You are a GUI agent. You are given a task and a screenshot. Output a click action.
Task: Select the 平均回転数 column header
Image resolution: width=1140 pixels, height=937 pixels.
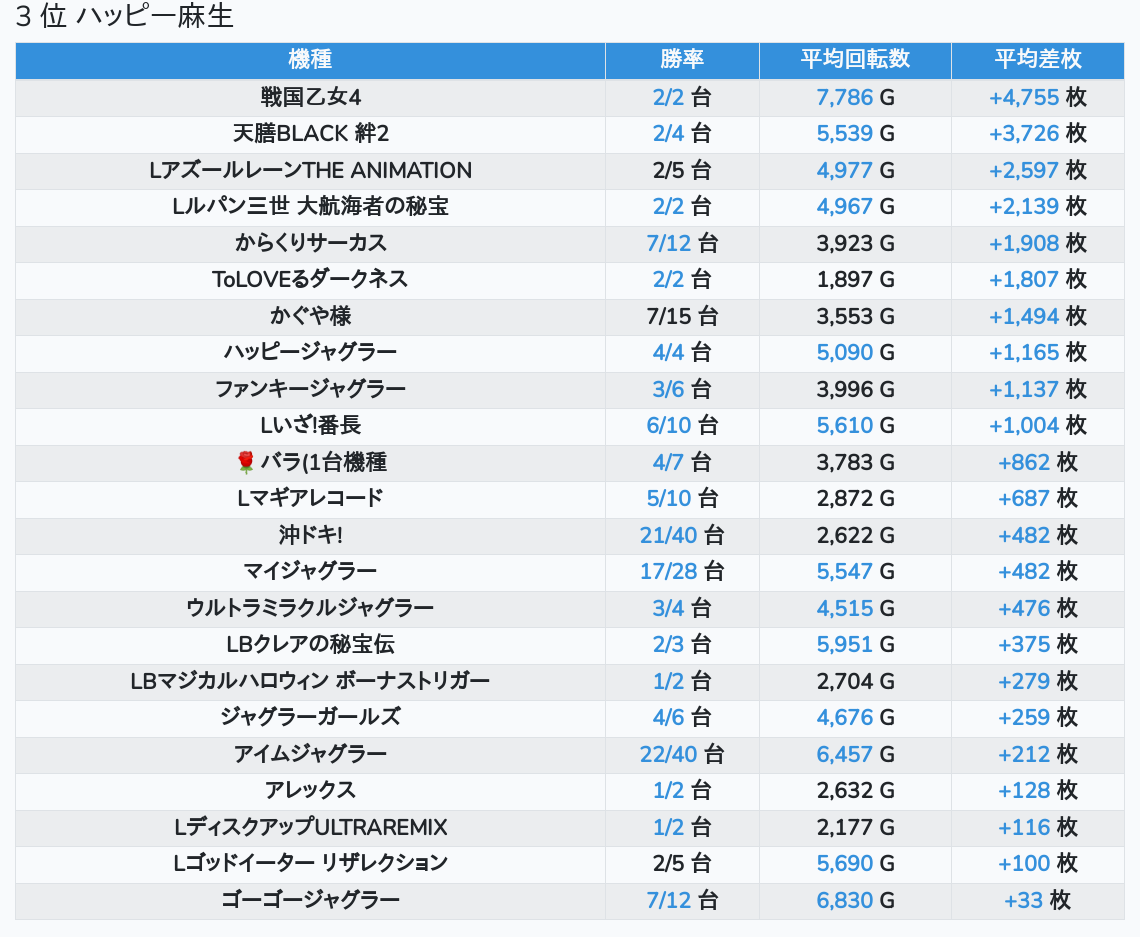point(855,60)
